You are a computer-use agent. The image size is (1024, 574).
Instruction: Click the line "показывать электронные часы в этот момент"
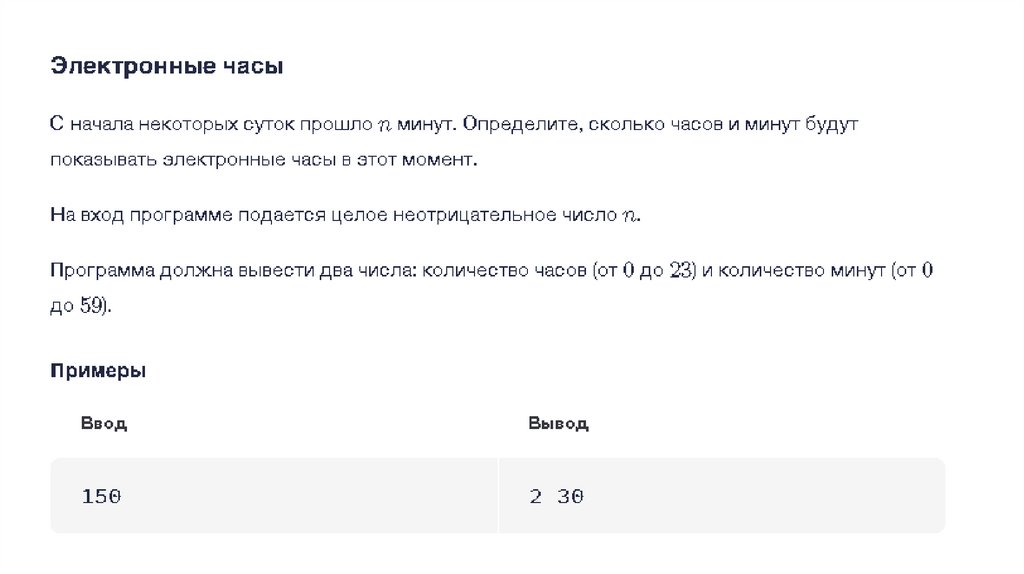[x=265, y=160]
